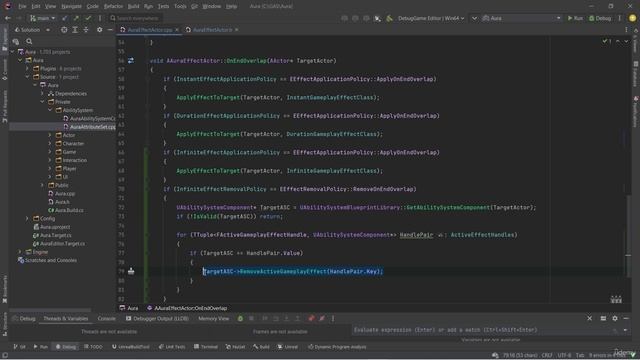Screen dimensions: 640x360
Task: Open the Refactor menu
Action: pyautogui.click(x=113, y=6)
